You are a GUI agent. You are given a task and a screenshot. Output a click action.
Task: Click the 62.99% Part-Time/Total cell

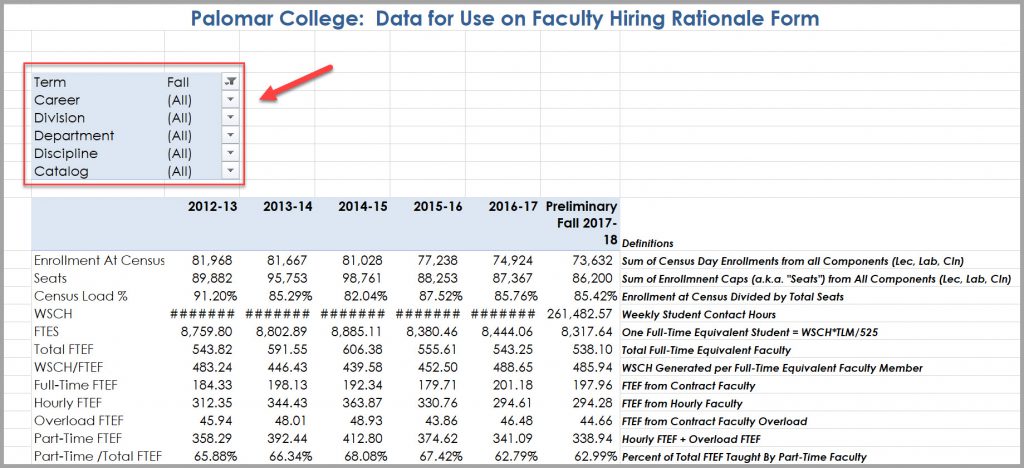(594, 457)
